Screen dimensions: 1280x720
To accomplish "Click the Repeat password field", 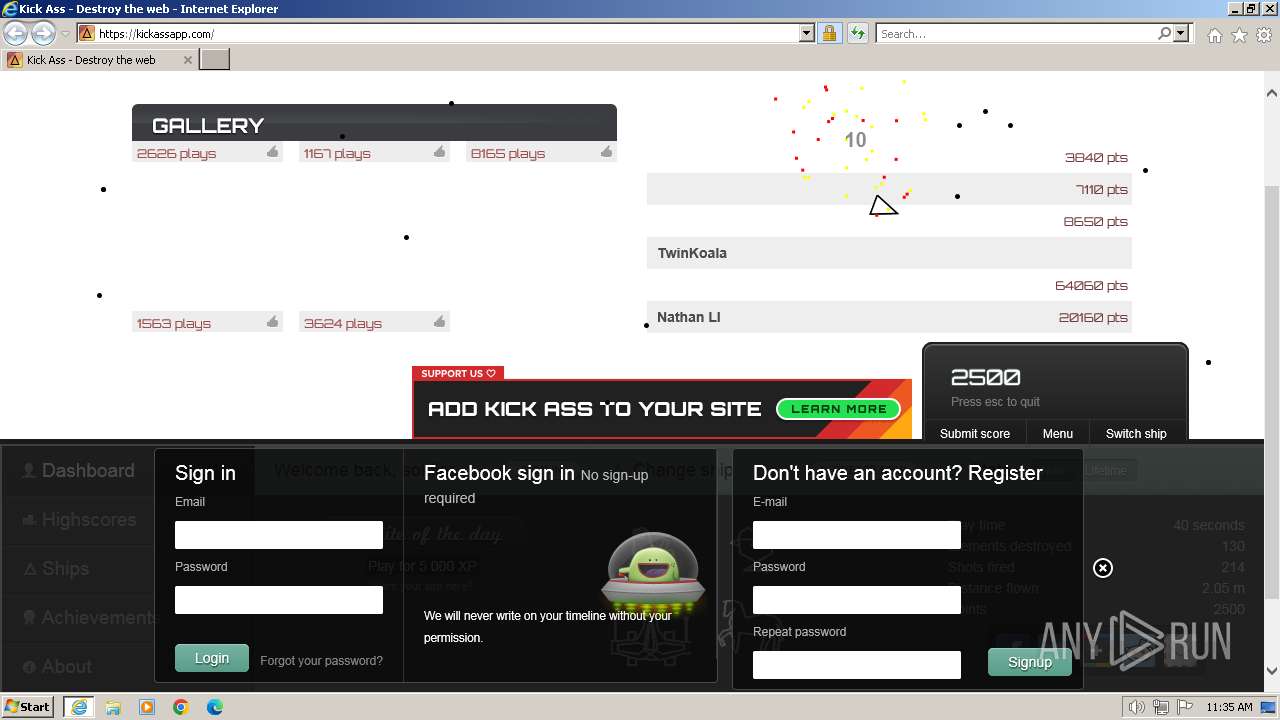I will coord(857,665).
